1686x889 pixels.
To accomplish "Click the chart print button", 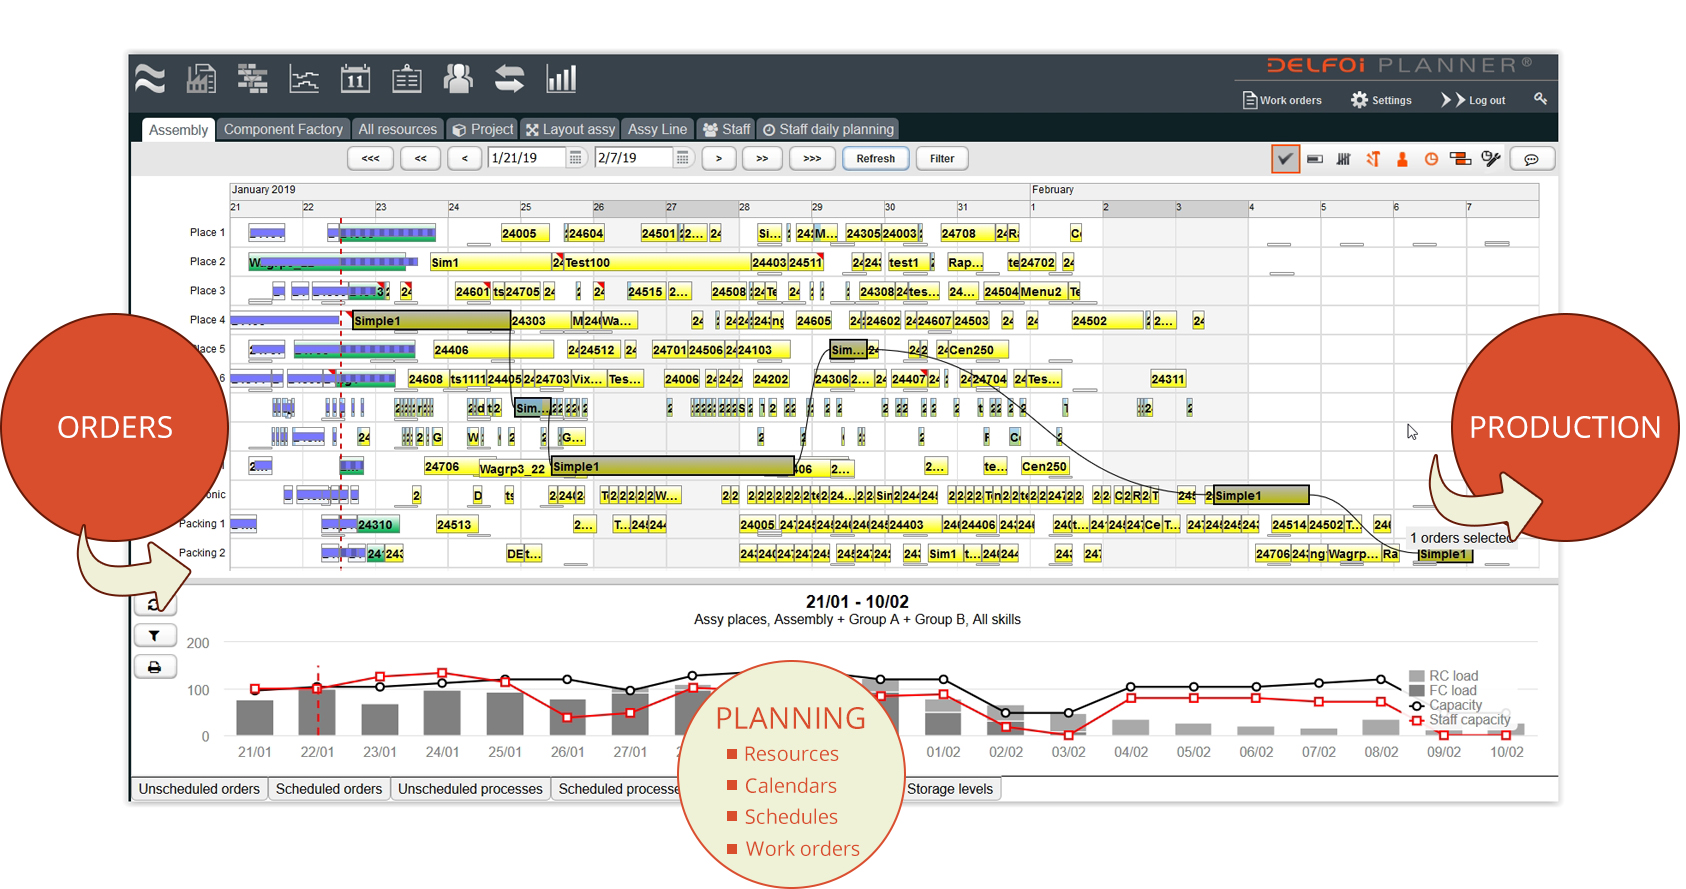I will tap(154, 667).
